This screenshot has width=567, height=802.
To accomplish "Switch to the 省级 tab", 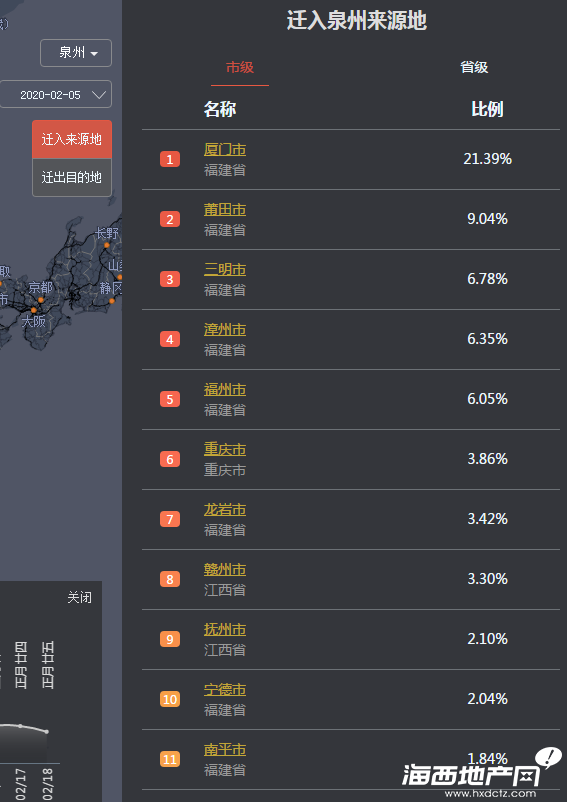I will point(474,68).
